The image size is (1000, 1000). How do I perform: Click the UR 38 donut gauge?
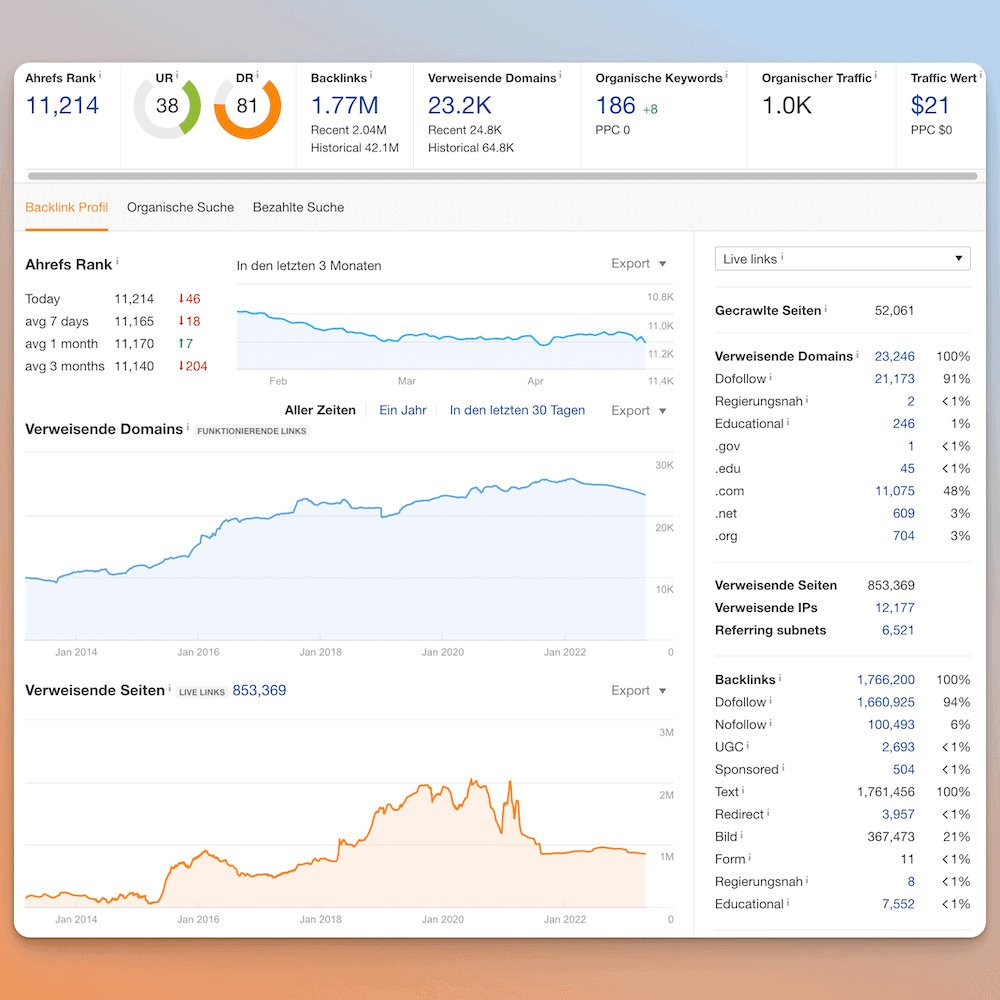(167, 106)
